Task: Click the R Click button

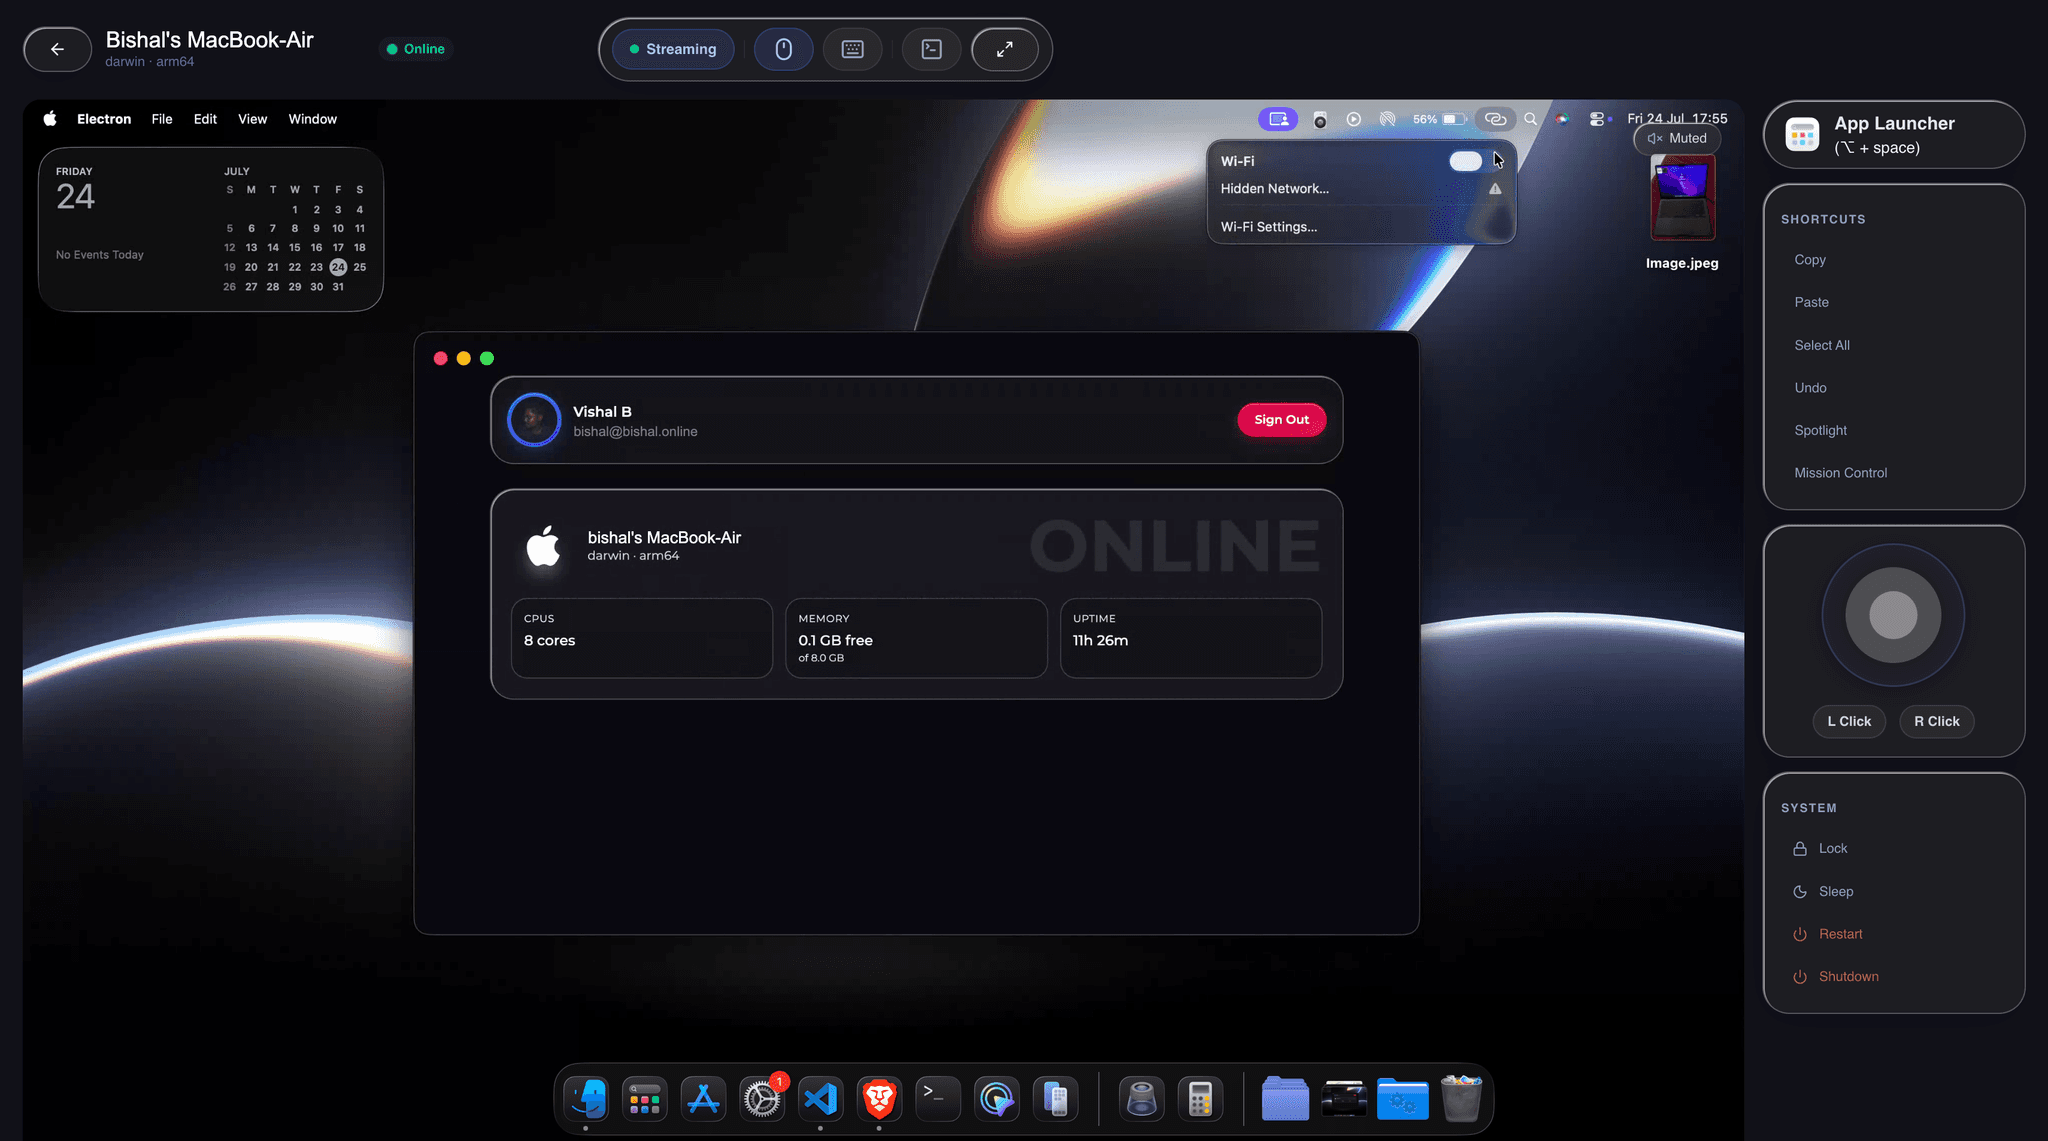Action: pos(1937,721)
